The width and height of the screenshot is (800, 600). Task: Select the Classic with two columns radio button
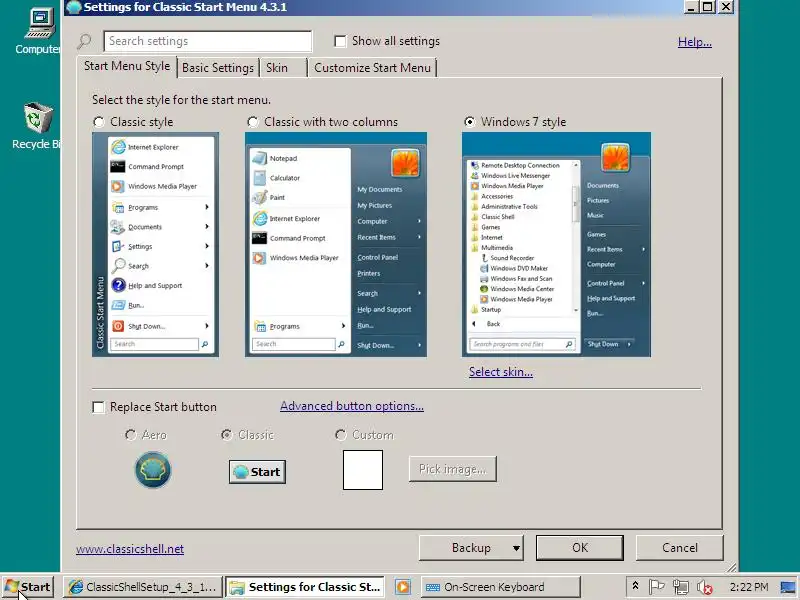[x=253, y=122]
